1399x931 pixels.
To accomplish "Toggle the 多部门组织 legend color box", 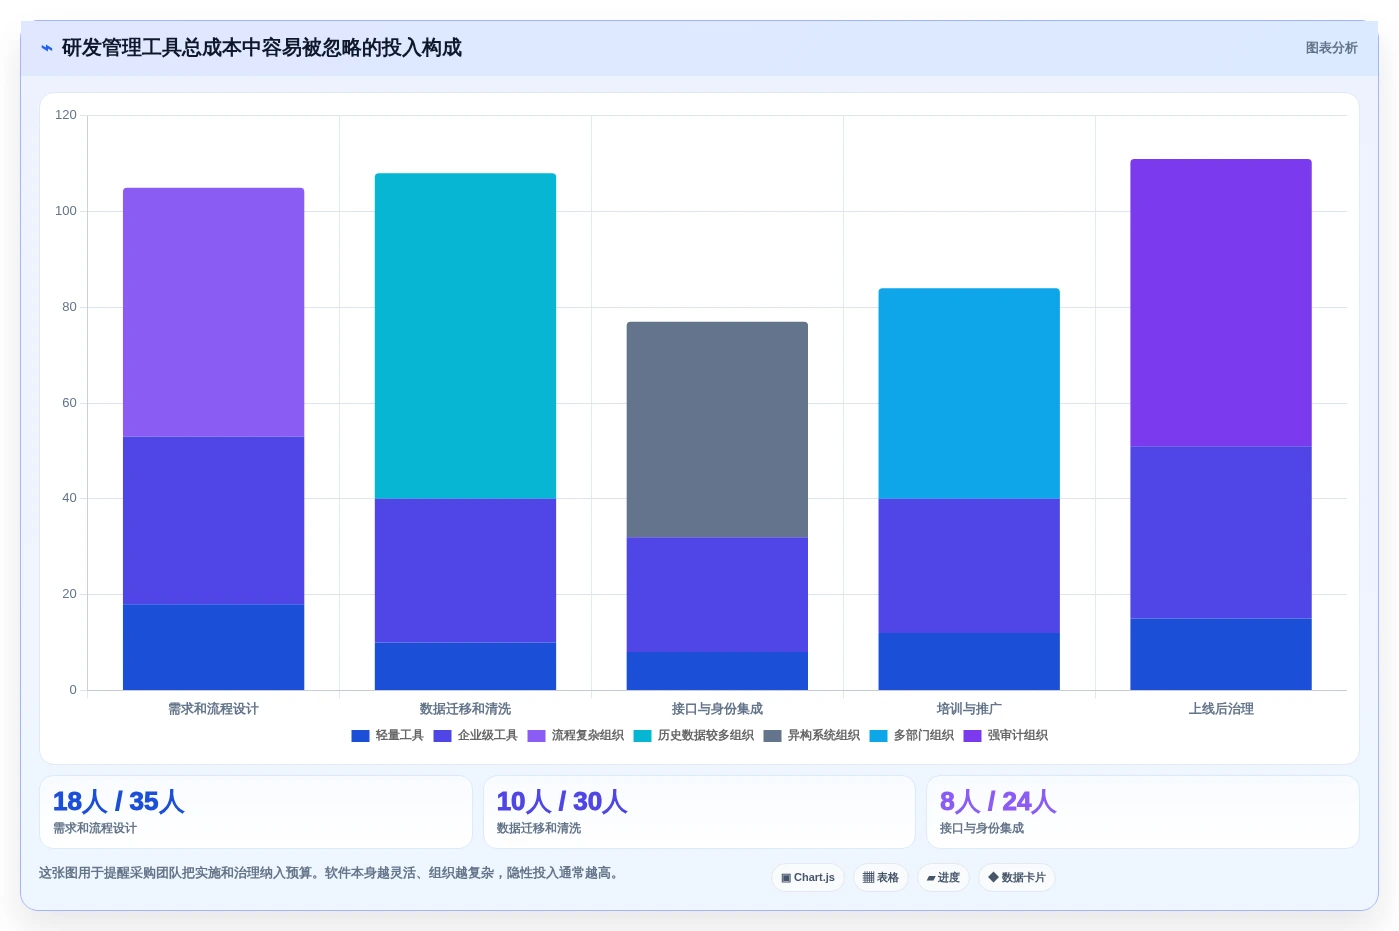I will coord(878,736).
